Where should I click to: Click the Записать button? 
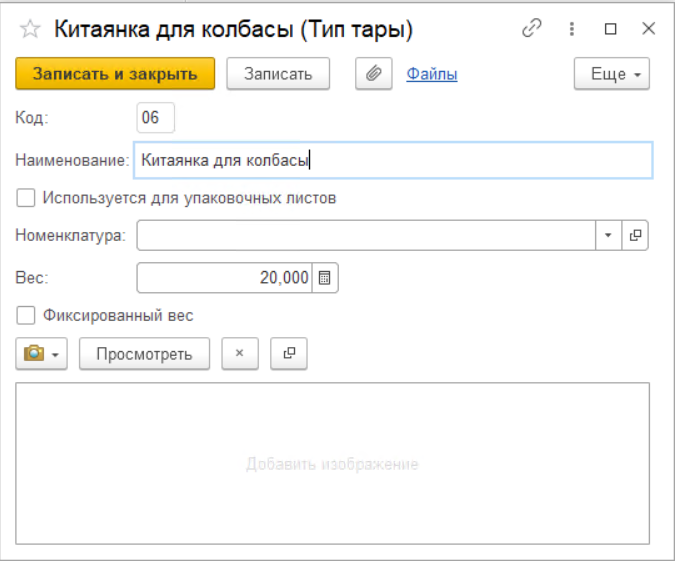click(x=278, y=74)
